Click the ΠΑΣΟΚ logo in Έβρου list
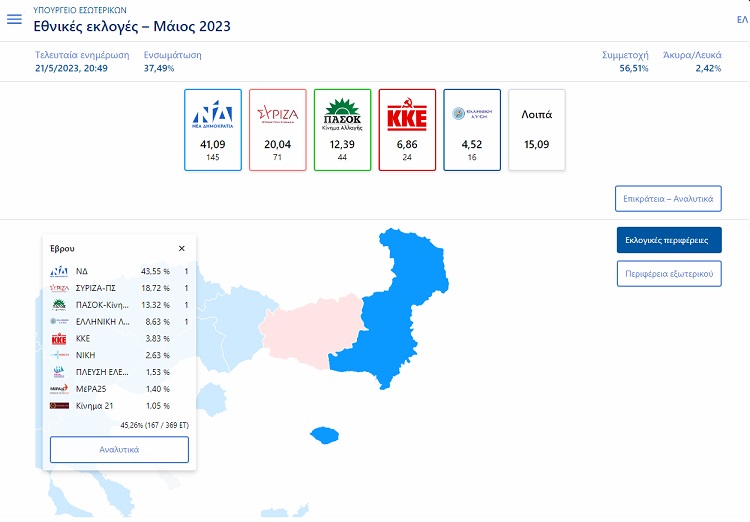 59,305
